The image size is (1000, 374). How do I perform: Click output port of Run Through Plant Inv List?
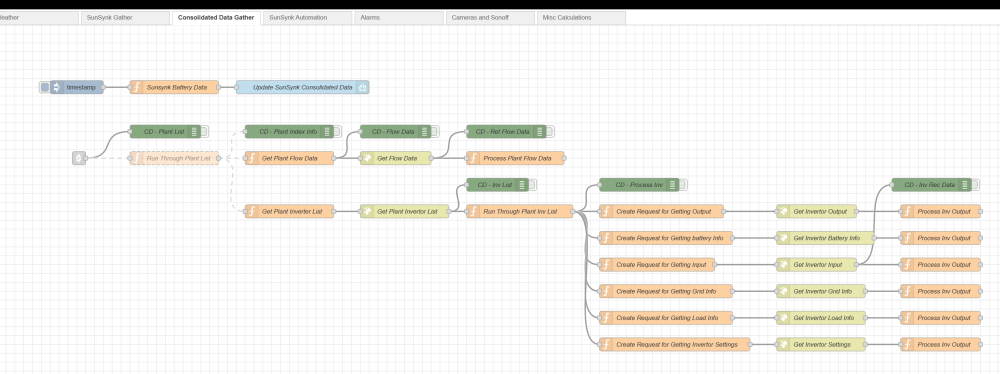(573, 211)
